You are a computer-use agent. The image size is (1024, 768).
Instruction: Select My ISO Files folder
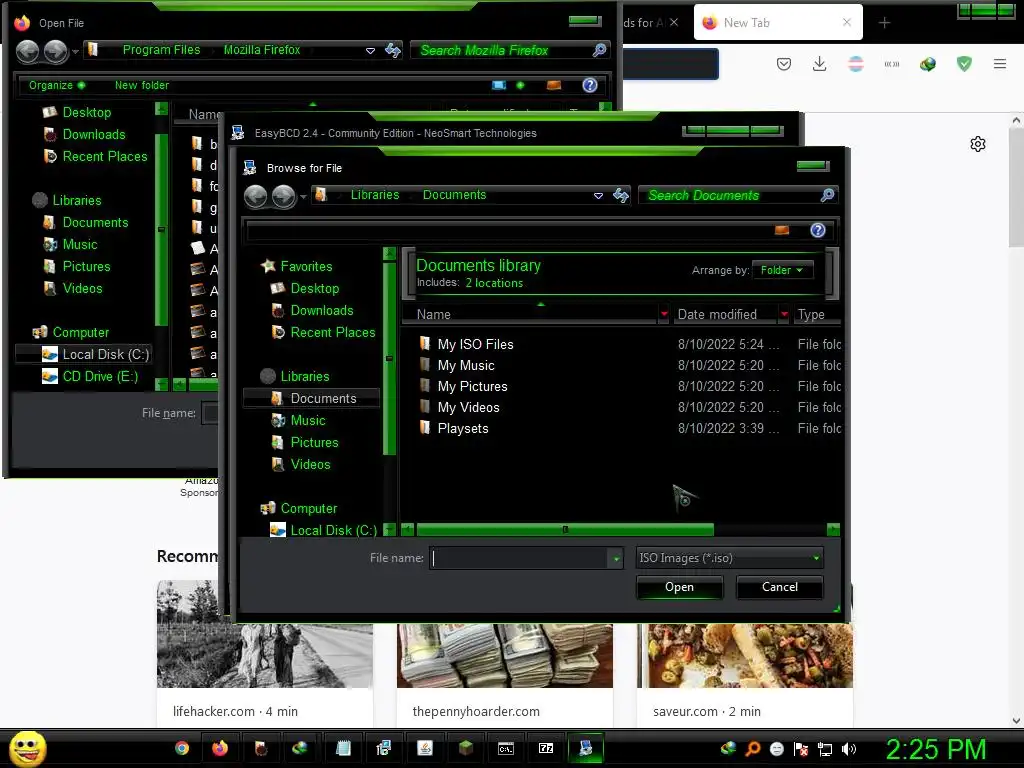coord(475,344)
